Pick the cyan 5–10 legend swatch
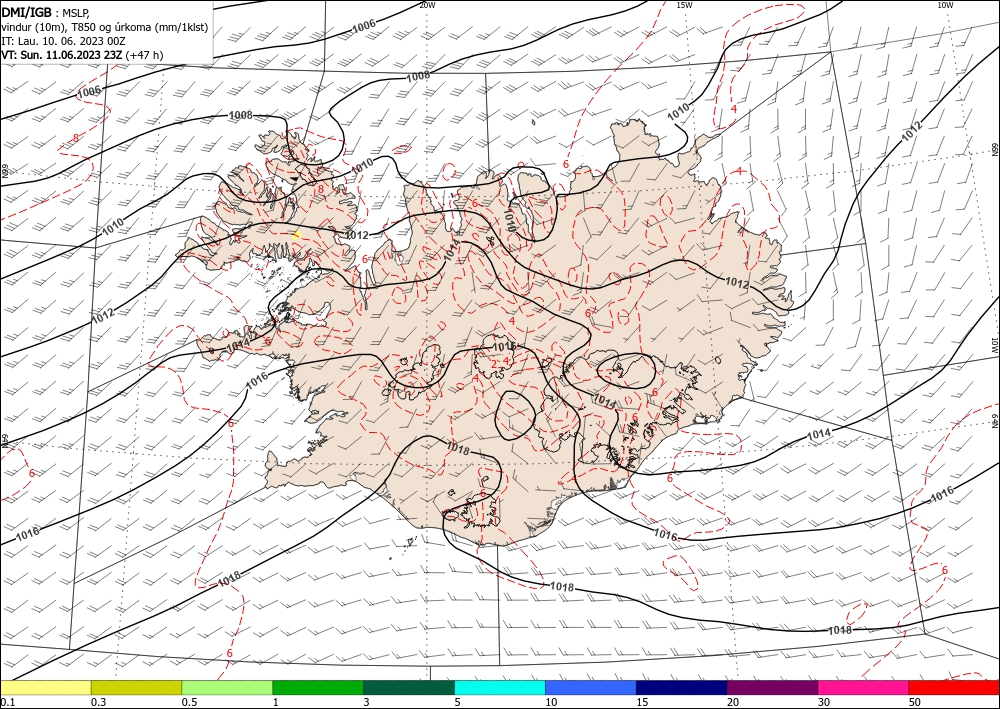 point(500,687)
